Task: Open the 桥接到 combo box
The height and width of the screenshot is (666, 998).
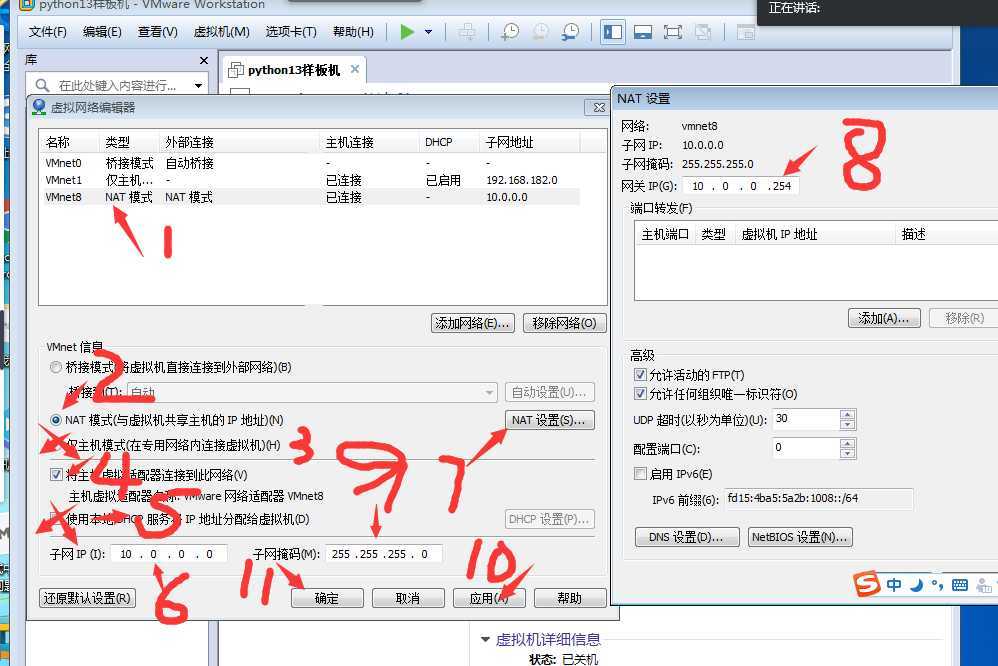Action: click(312, 392)
